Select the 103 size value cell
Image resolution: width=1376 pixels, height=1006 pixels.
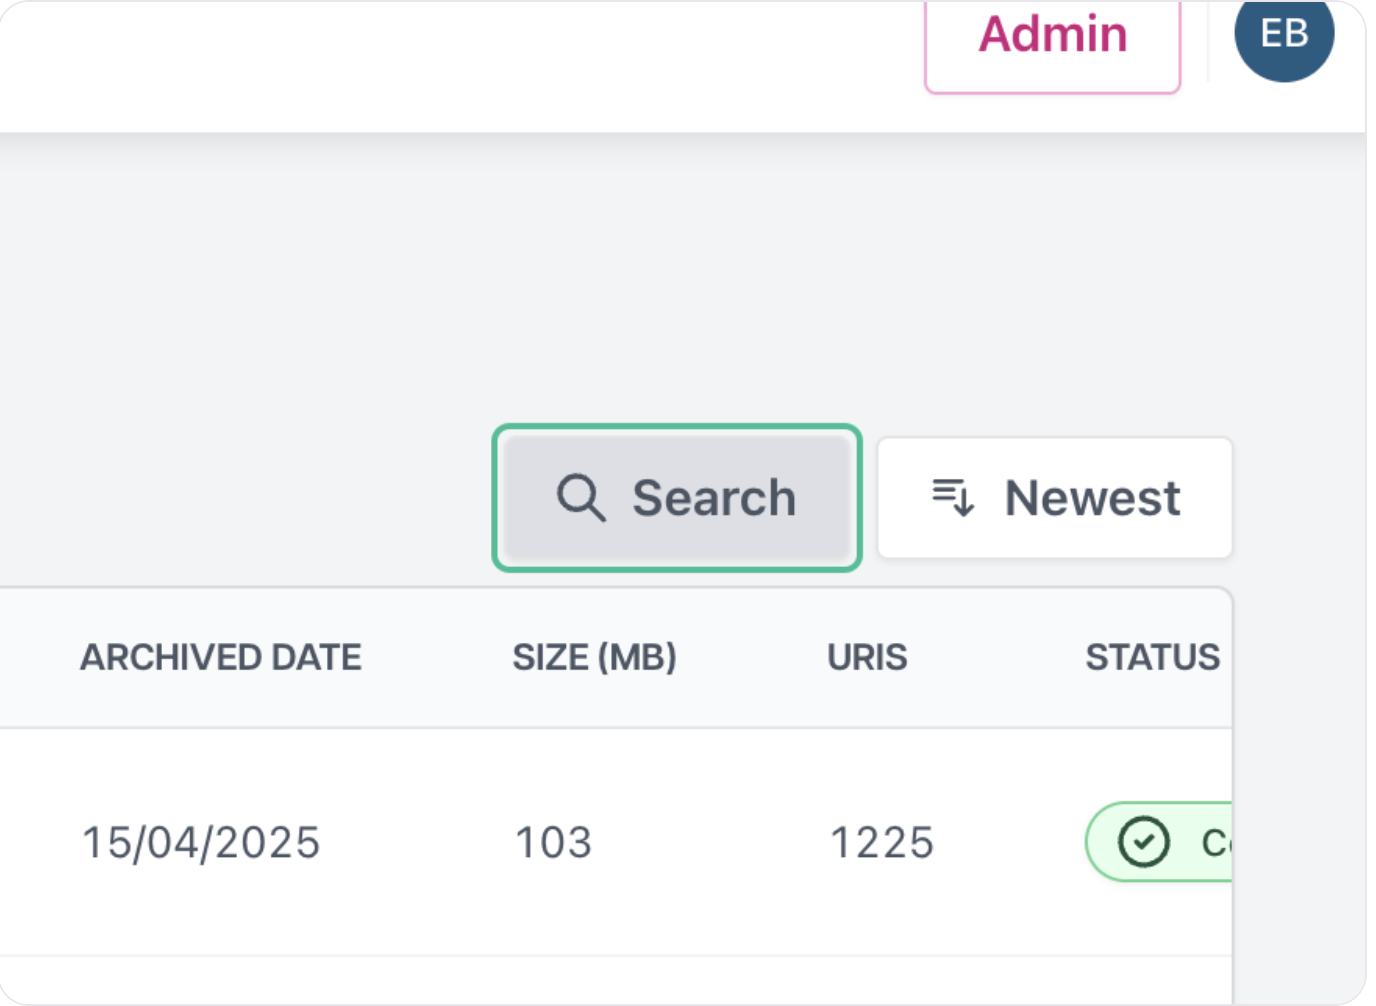pyautogui.click(x=554, y=843)
